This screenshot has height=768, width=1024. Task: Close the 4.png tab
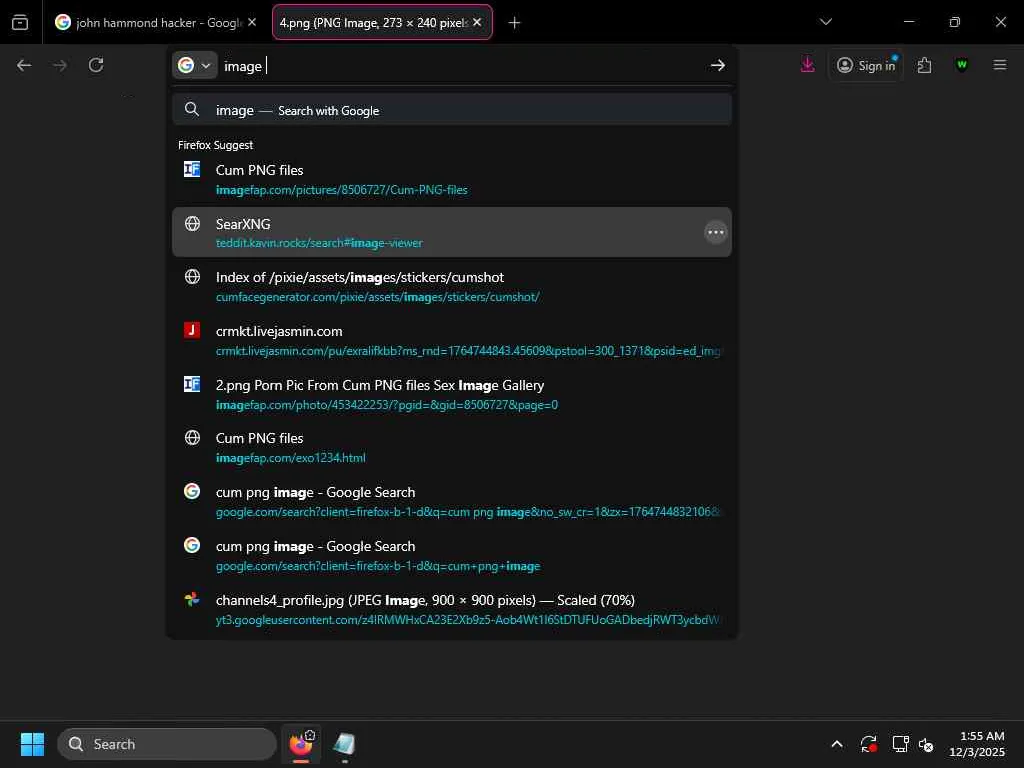coord(477,22)
